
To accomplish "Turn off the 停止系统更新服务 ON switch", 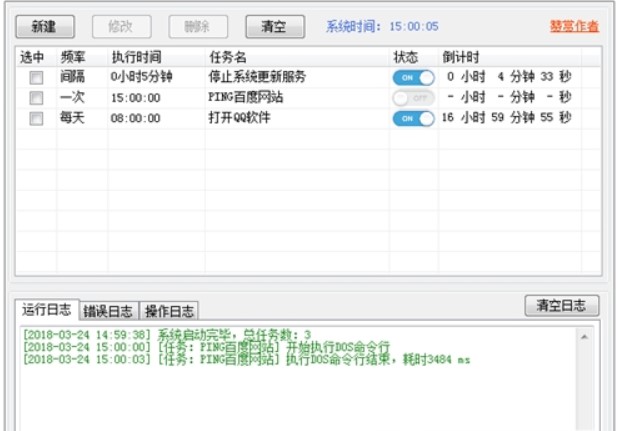I will (x=413, y=78).
